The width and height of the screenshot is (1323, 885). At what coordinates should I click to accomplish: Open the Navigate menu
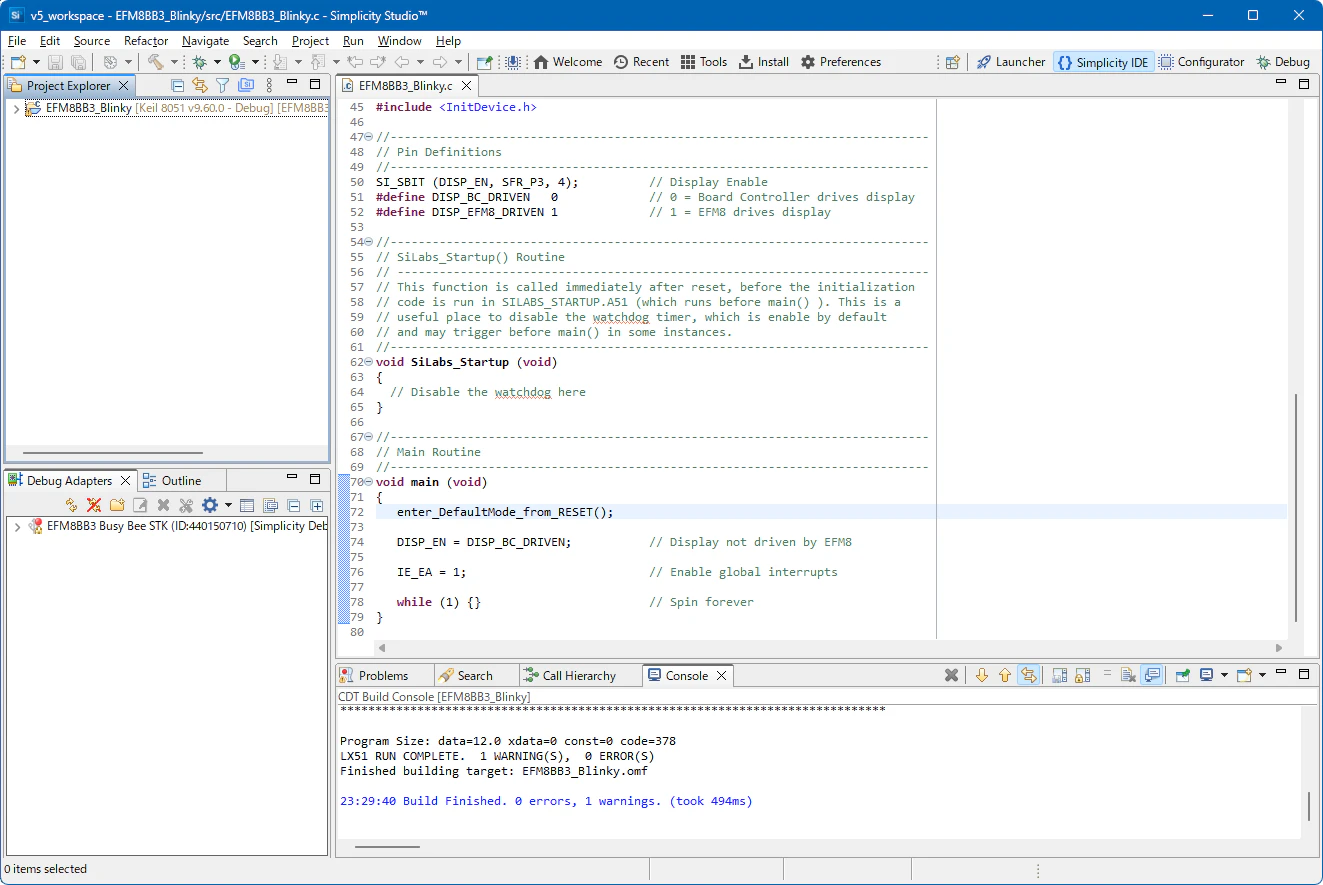click(x=206, y=41)
